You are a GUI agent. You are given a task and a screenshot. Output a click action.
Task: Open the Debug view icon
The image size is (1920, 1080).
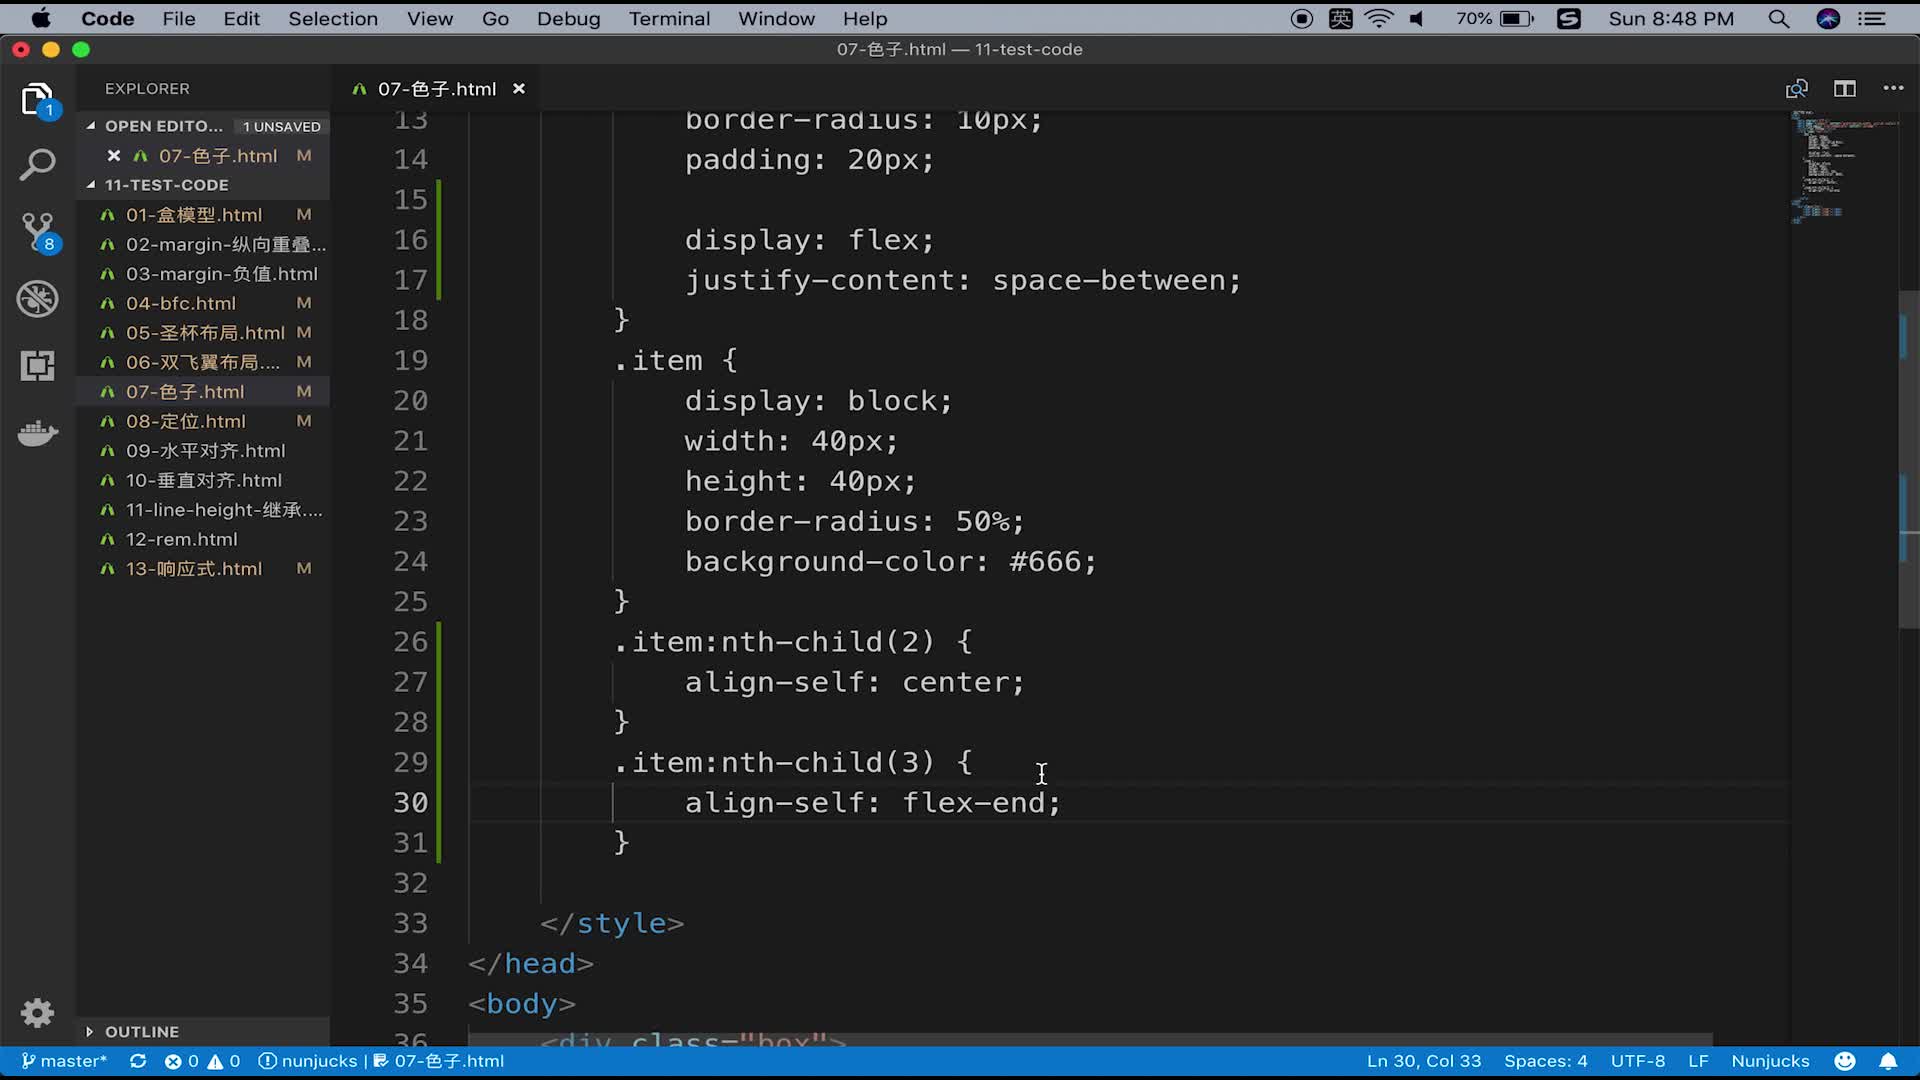(x=38, y=299)
